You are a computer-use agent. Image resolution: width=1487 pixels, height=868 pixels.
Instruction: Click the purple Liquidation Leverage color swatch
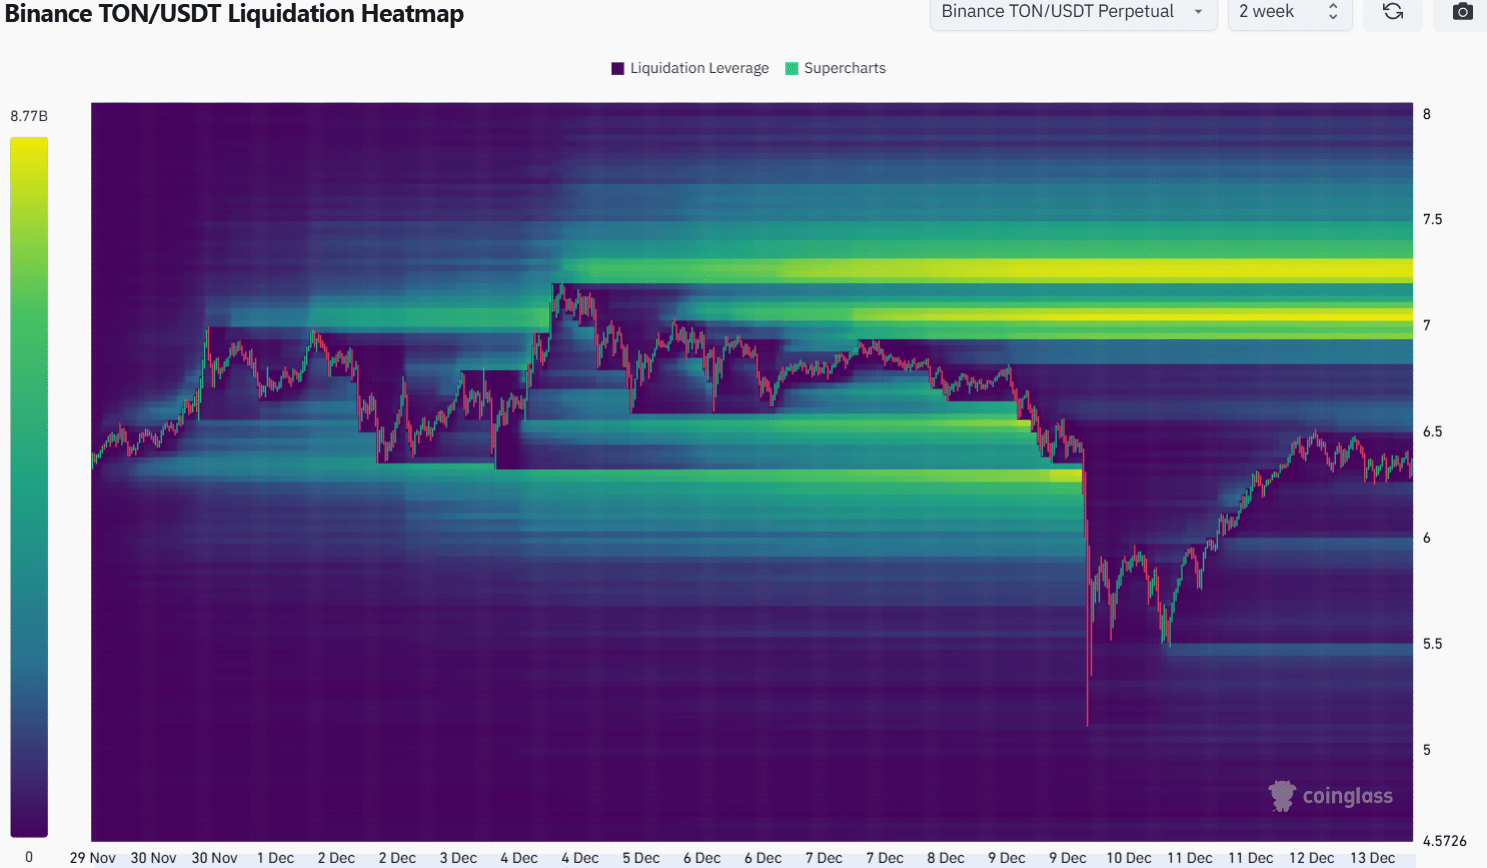tap(618, 68)
